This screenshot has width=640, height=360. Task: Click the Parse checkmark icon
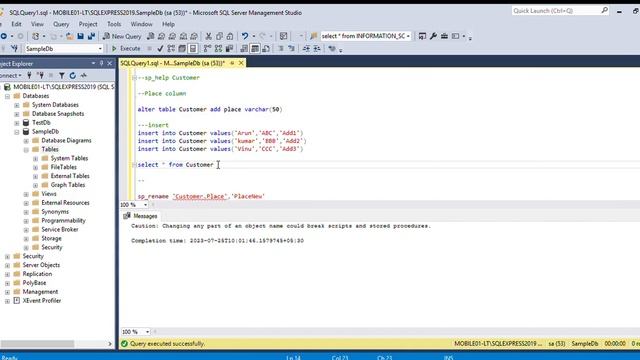click(x=160, y=49)
